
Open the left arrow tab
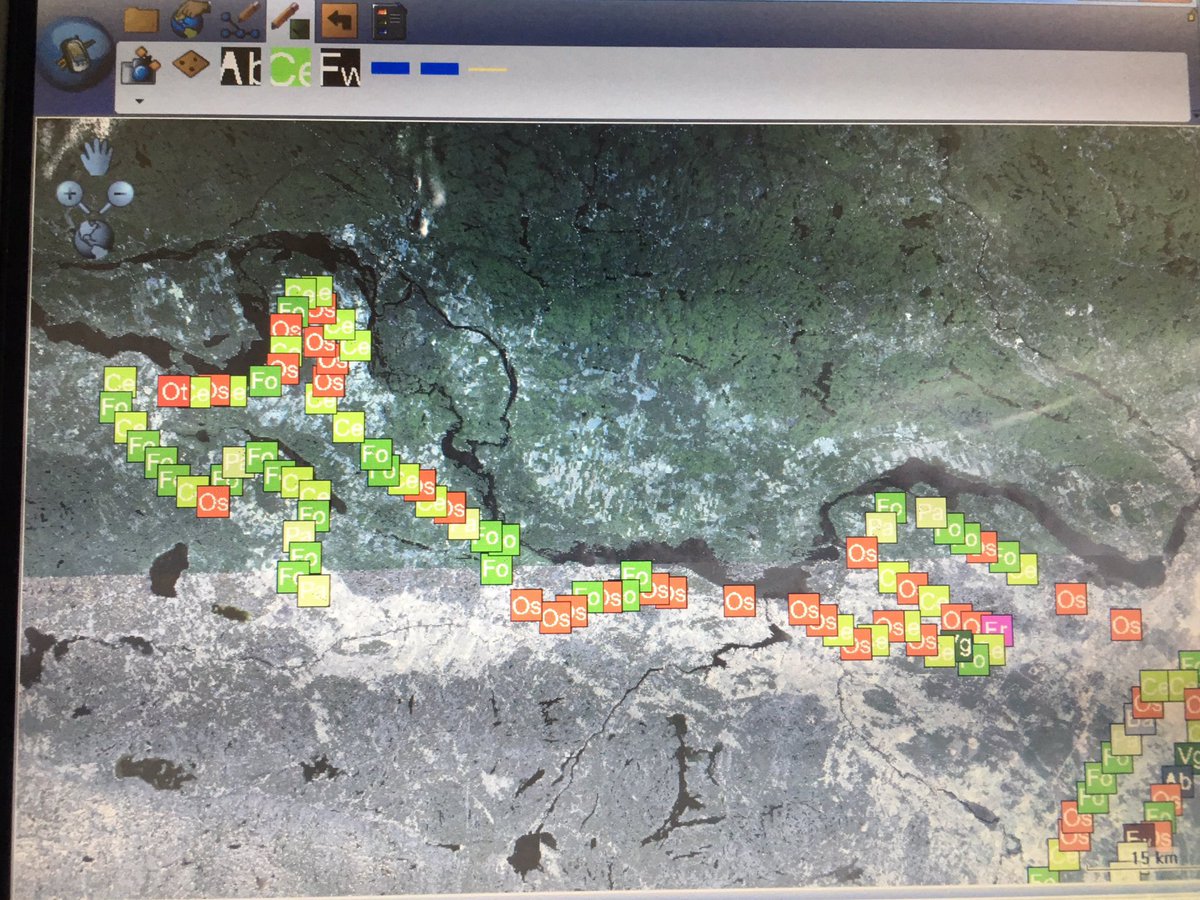tap(340, 19)
